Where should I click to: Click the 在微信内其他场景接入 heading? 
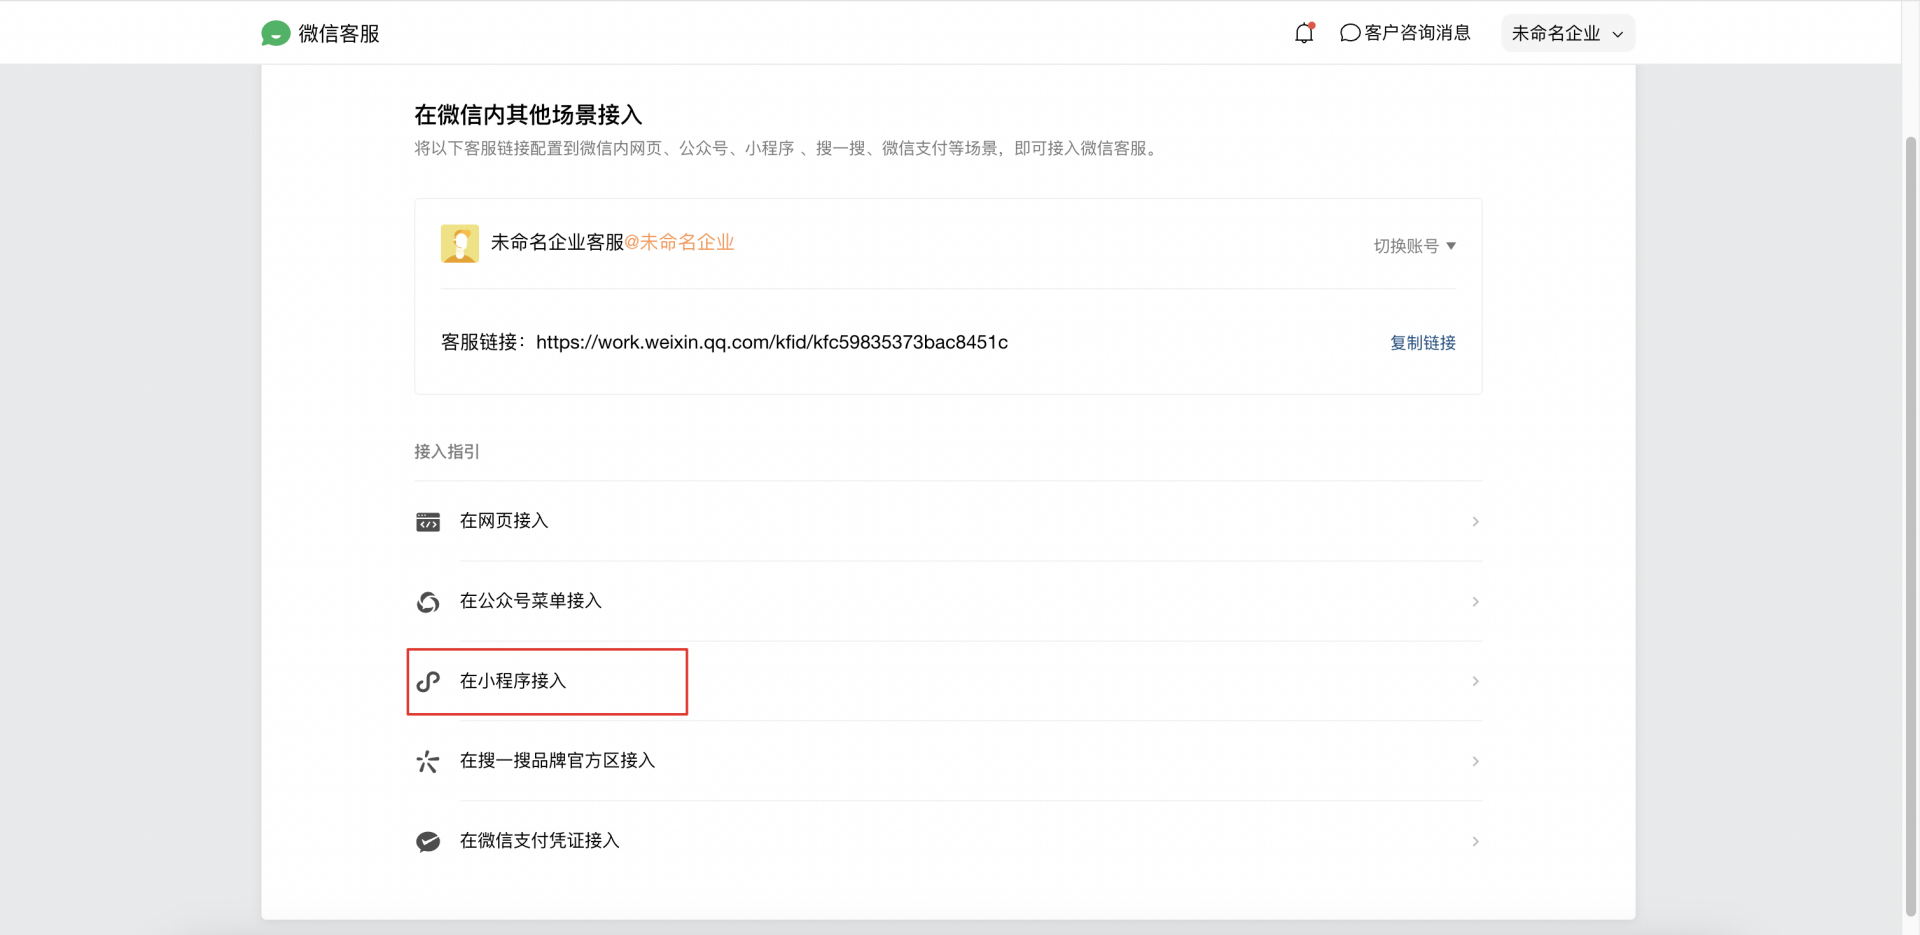[528, 115]
